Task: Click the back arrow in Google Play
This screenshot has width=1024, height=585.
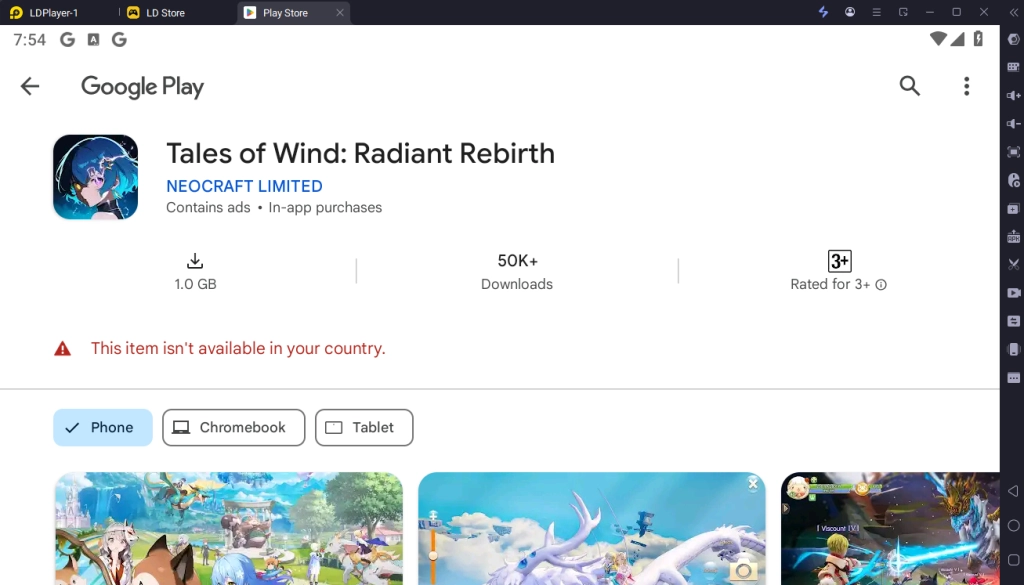Action: pos(30,86)
